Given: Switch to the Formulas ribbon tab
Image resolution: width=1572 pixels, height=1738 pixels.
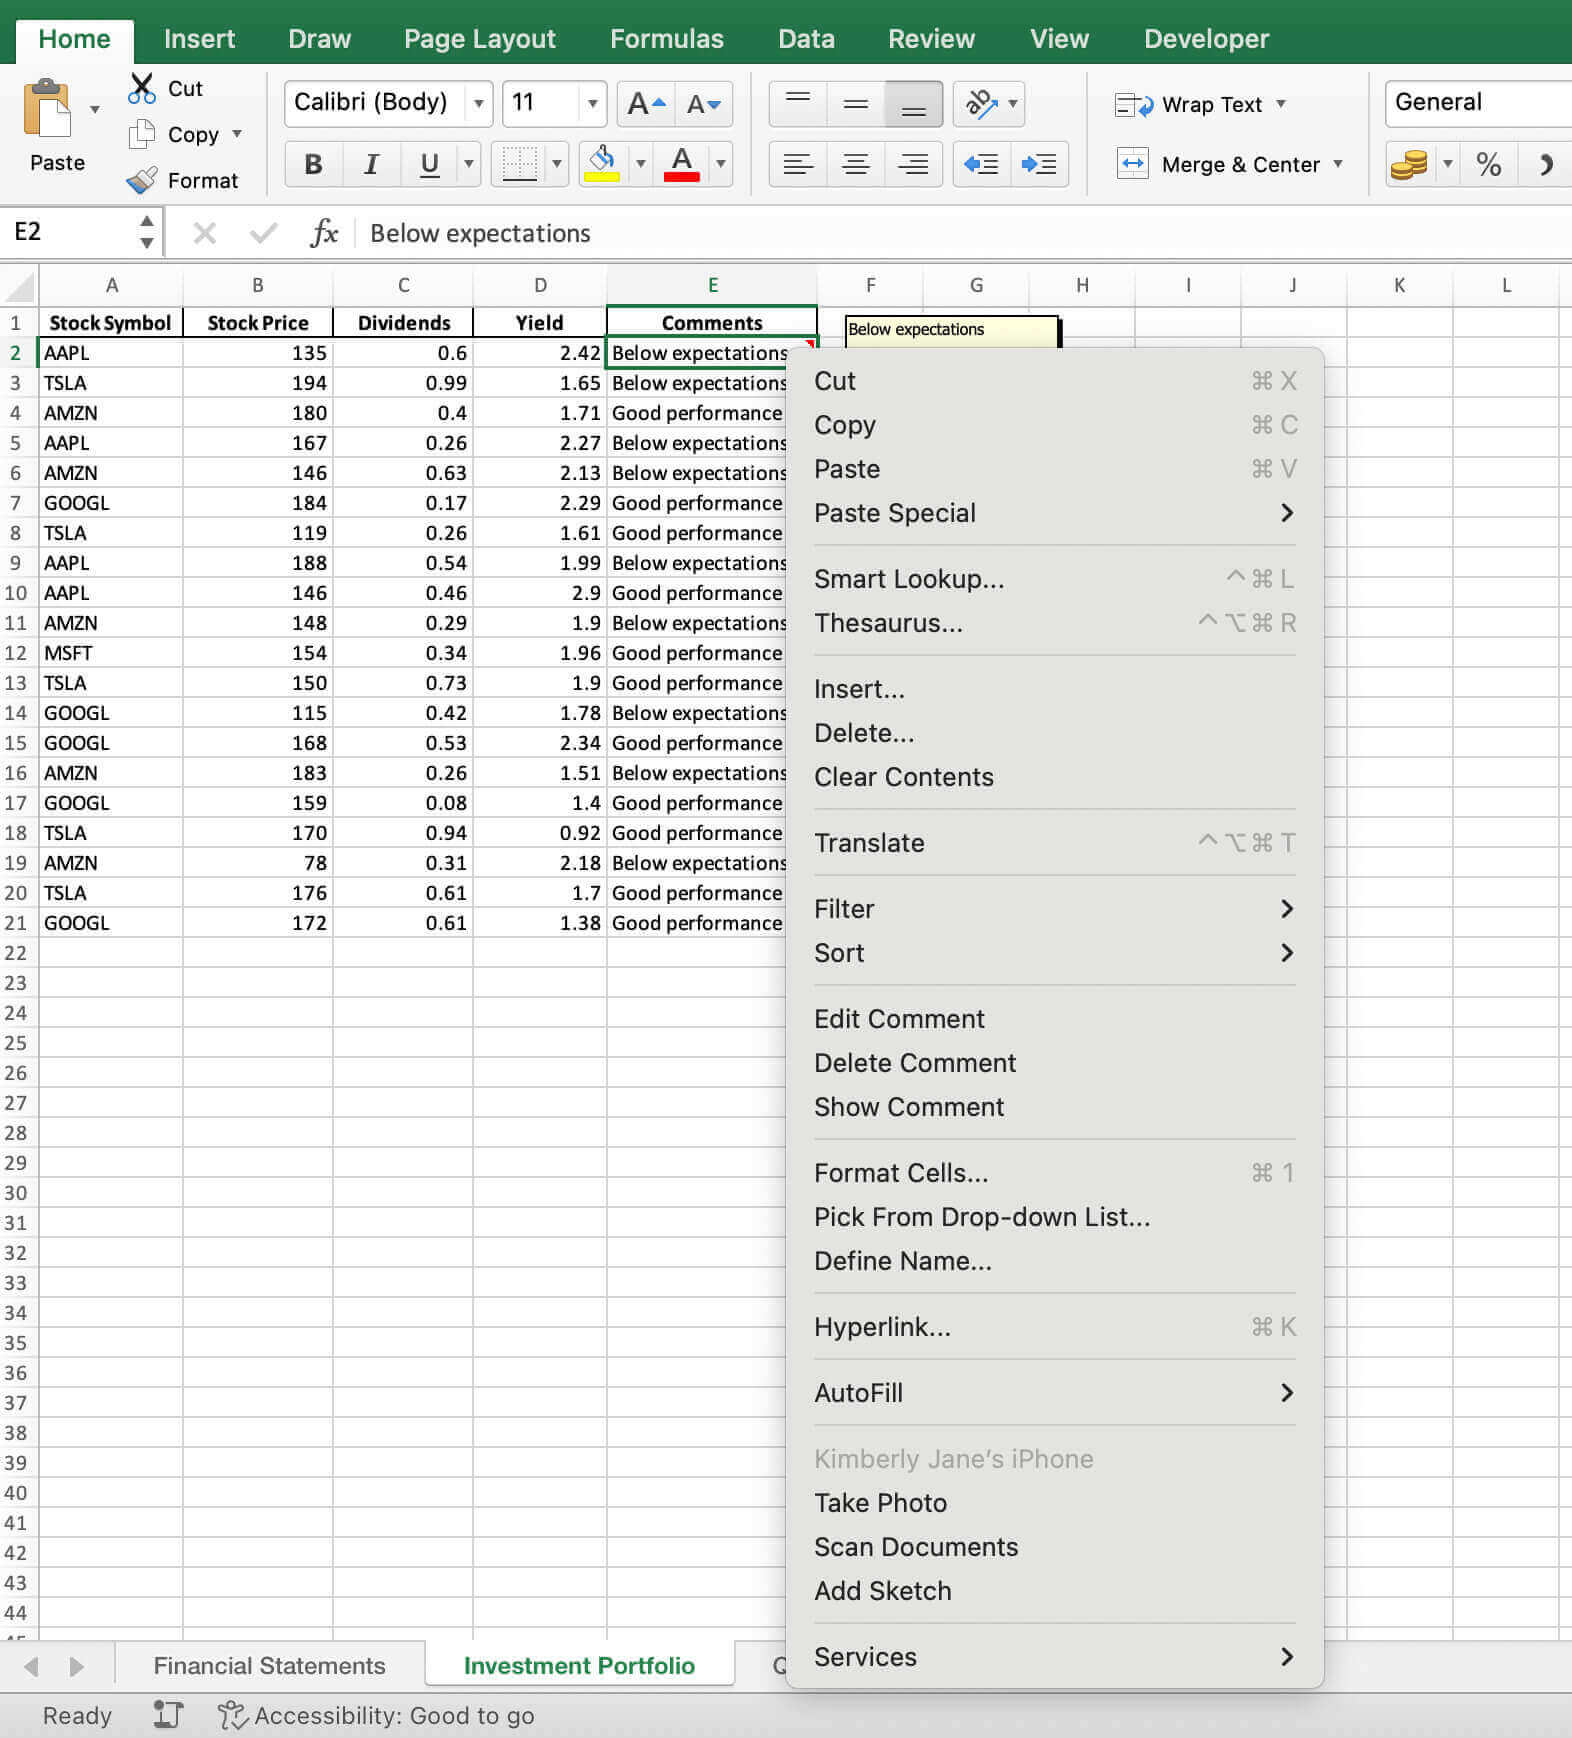Looking at the screenshot, I should (x=666, y=39).
